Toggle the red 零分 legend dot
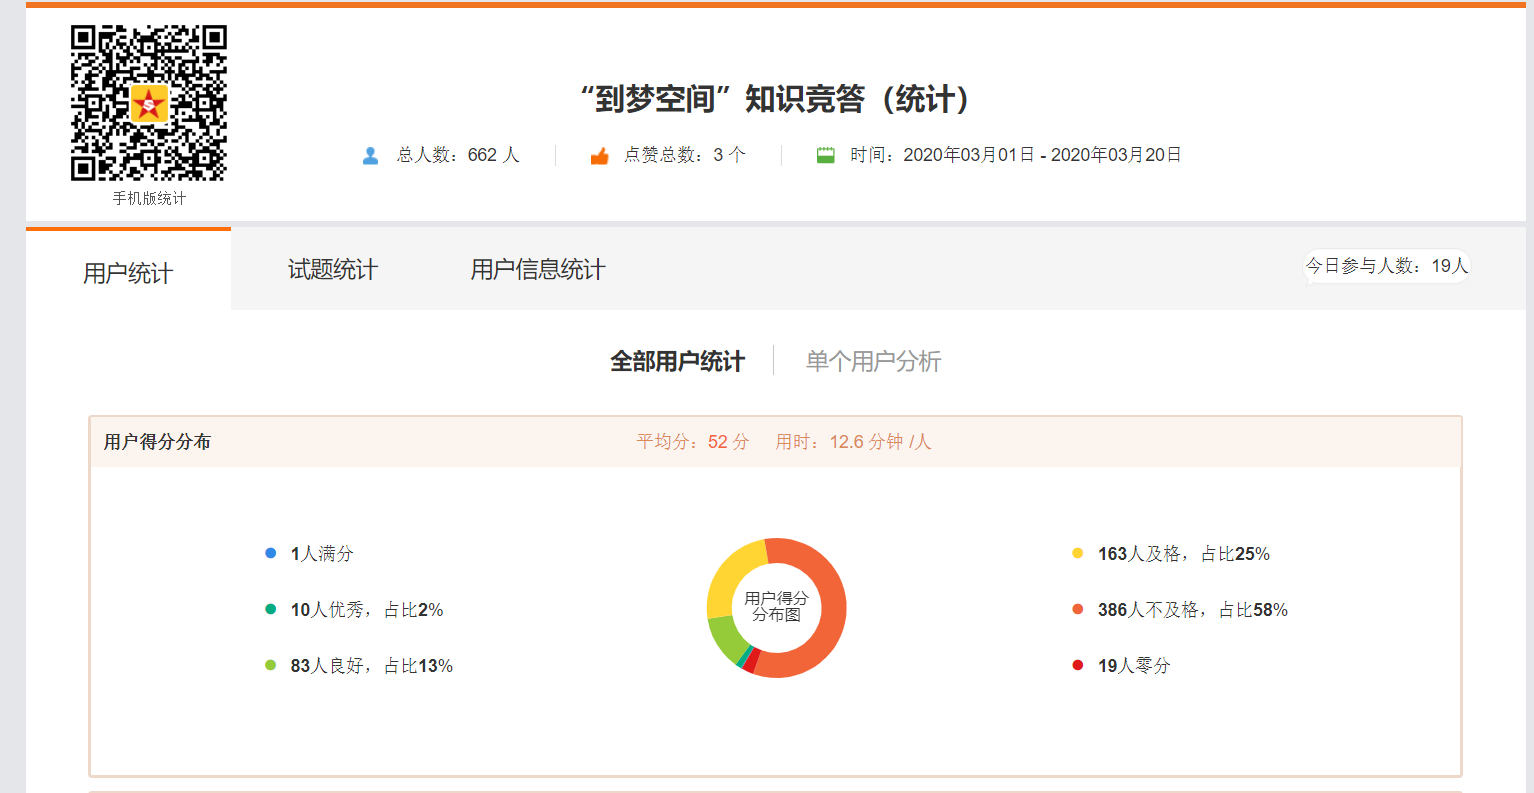The image size is (1534, 793). 1077,665
